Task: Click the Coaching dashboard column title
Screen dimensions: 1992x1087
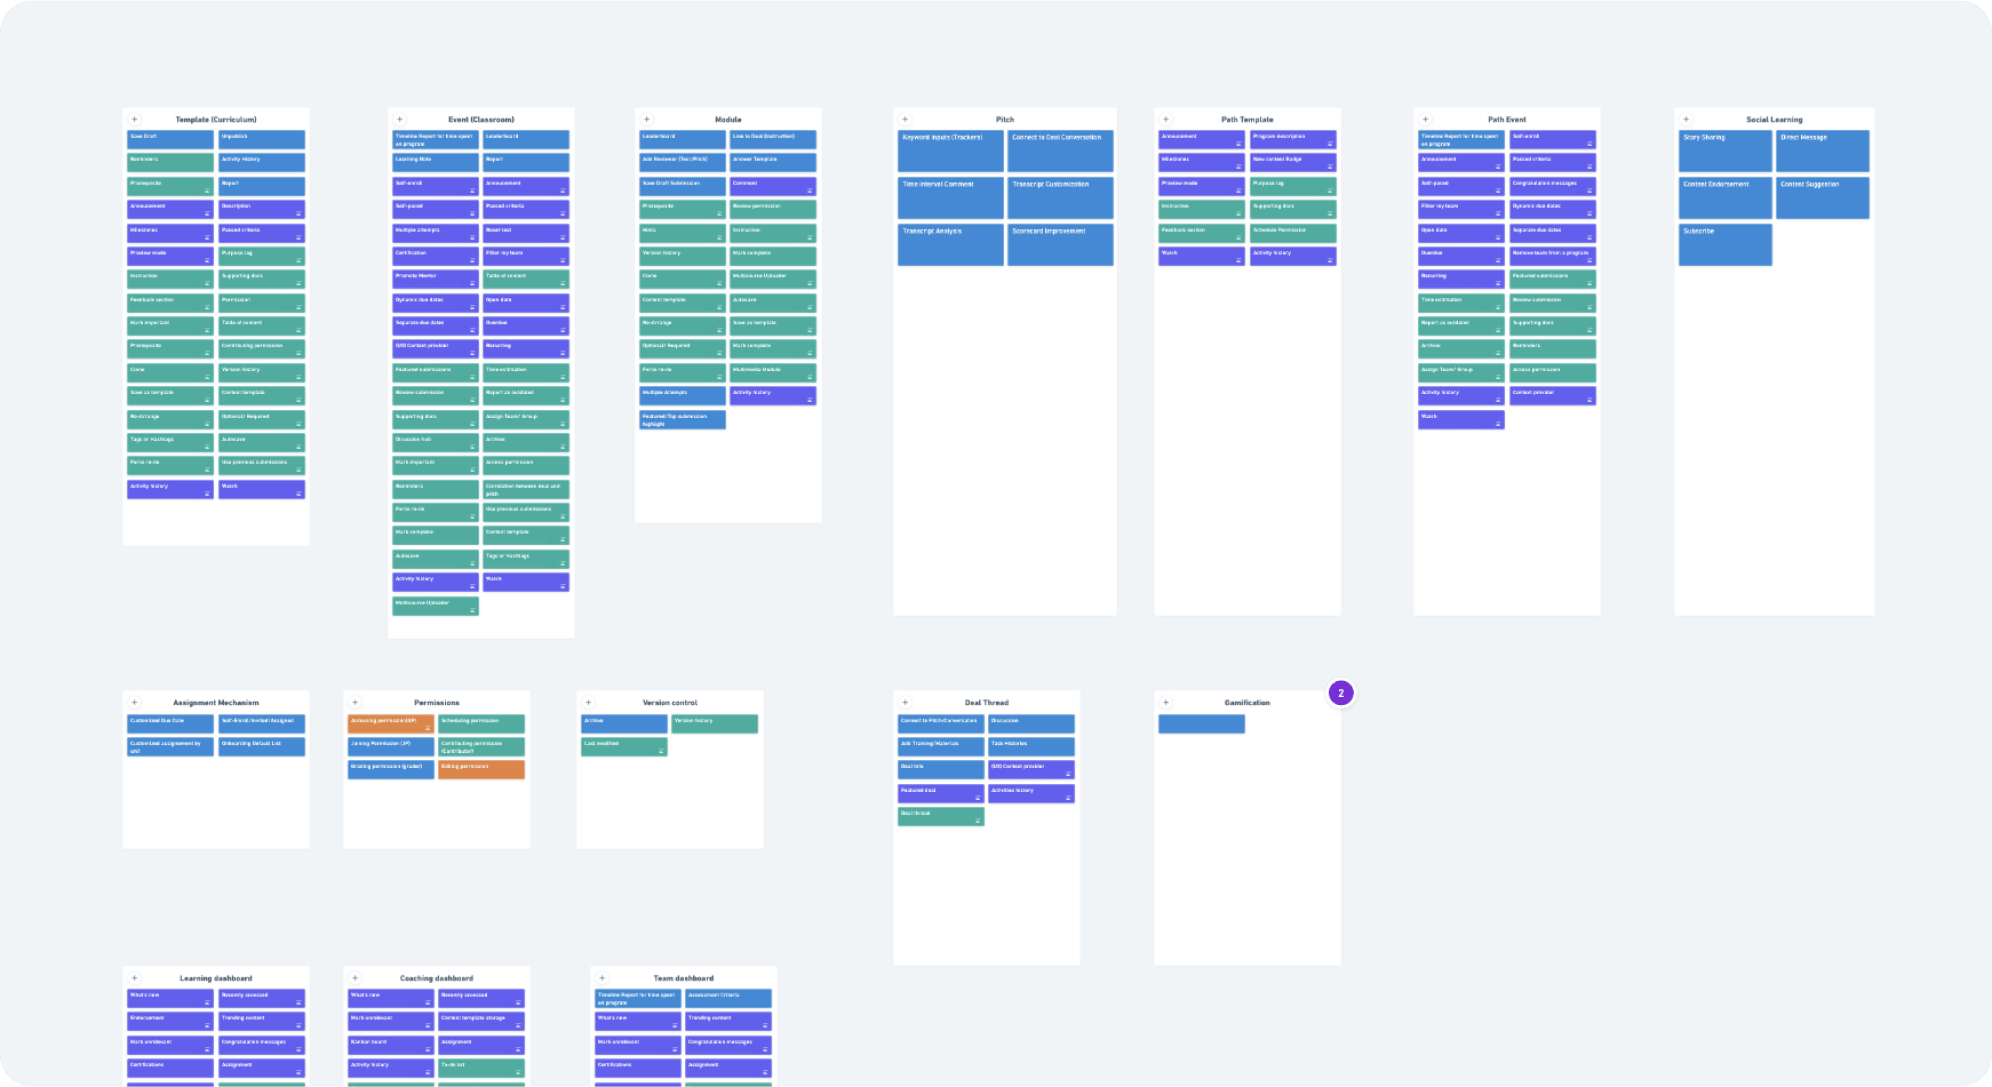Action: click(x=437, y=978)
